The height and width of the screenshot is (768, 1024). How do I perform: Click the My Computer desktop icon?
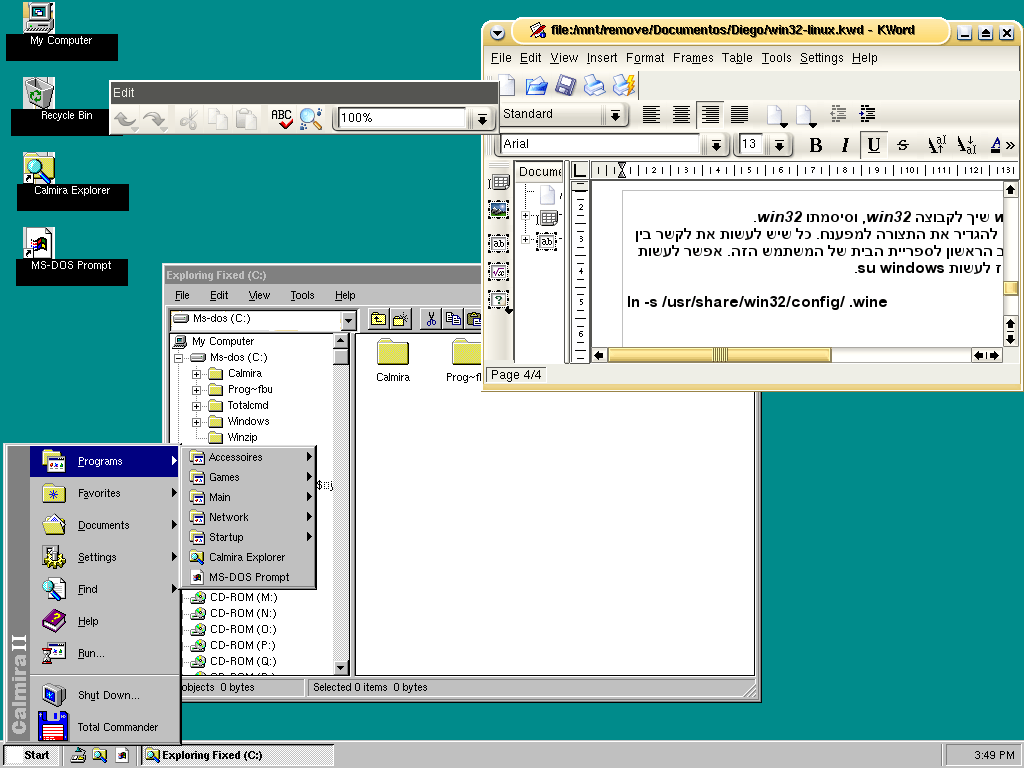coord(39,18)
